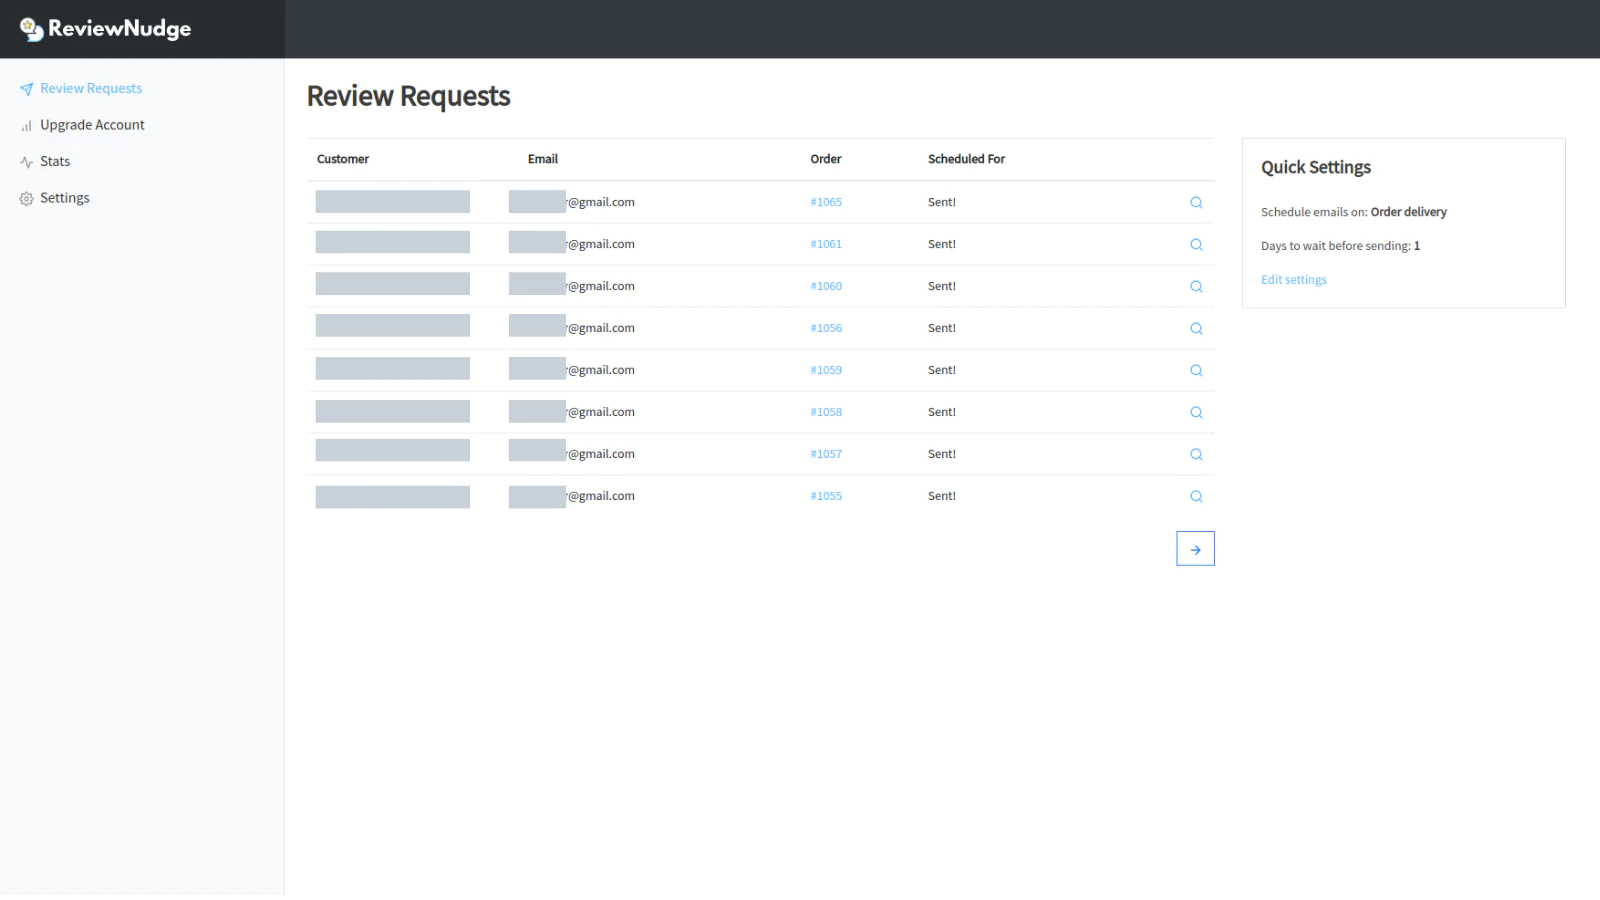
Task: Open preview icon for order #1058
Action: click(1196, 412)
